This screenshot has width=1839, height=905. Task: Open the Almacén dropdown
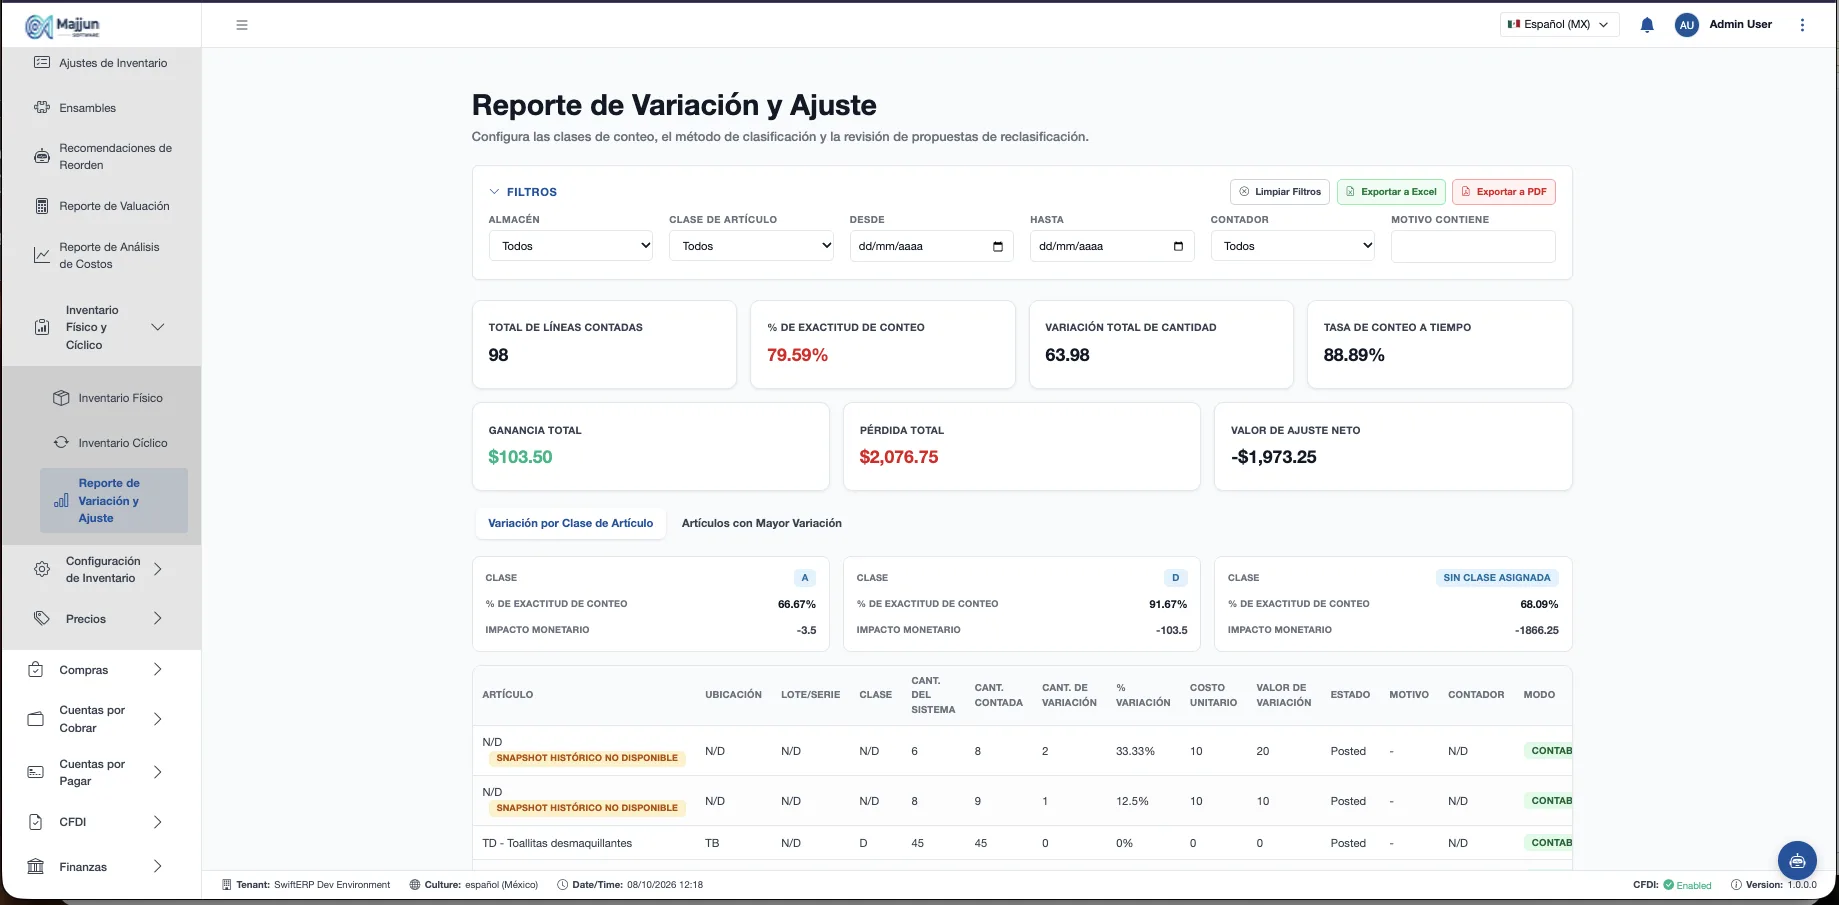[x=571, y=246]
